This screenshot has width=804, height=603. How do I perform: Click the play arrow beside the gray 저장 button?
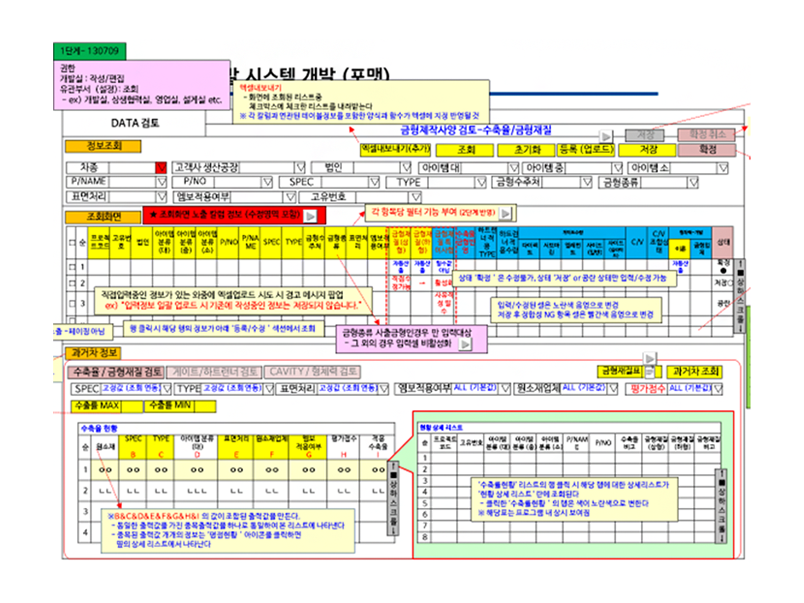click(606, 136)
